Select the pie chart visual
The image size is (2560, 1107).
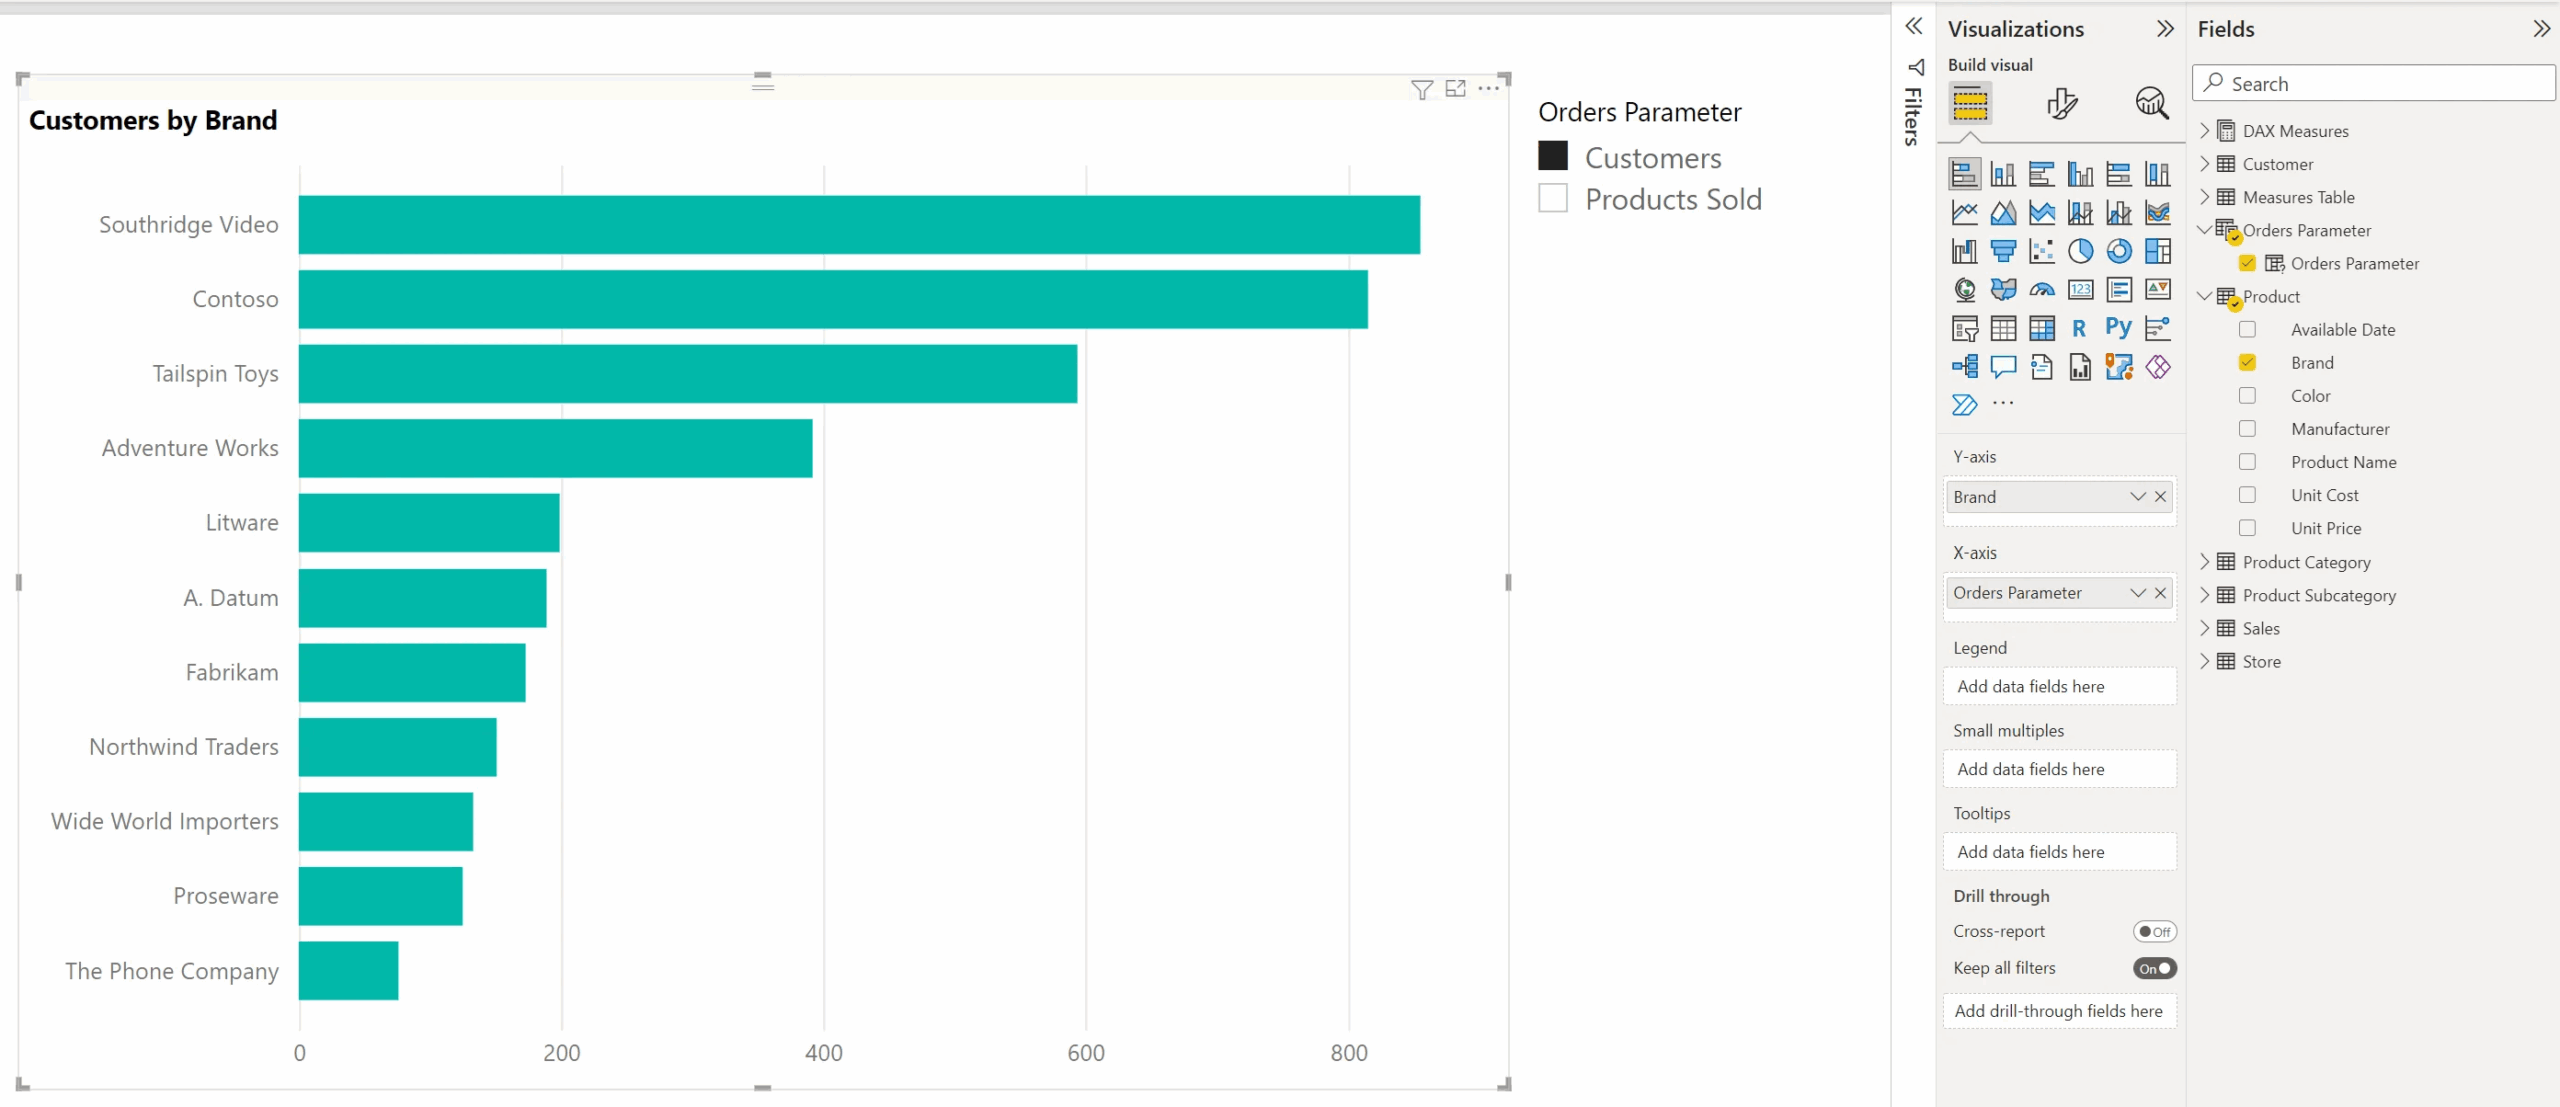click(x=2080, y=251)
